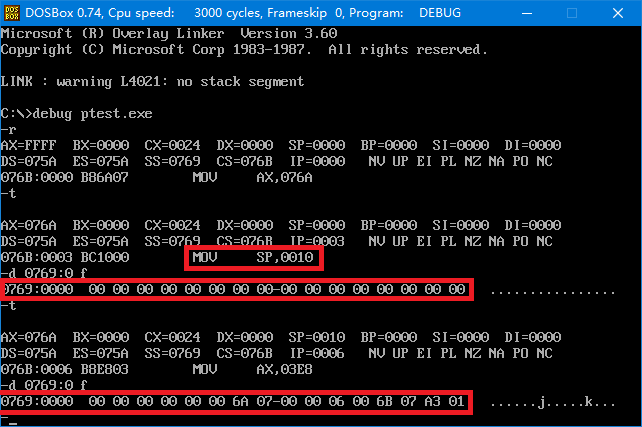Close the DOSBox window
642x427 pixels.
(x=618, y=13)
